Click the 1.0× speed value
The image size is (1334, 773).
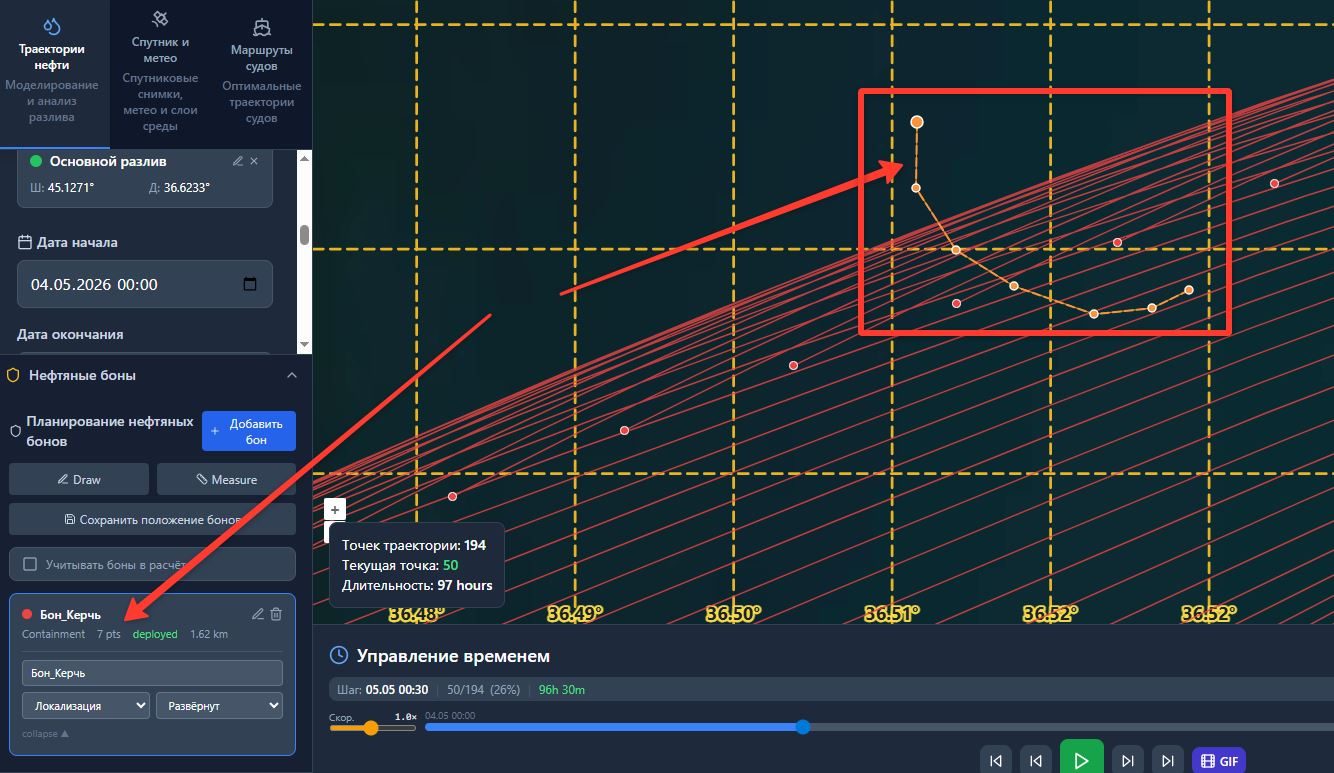(x=405, y=716)
